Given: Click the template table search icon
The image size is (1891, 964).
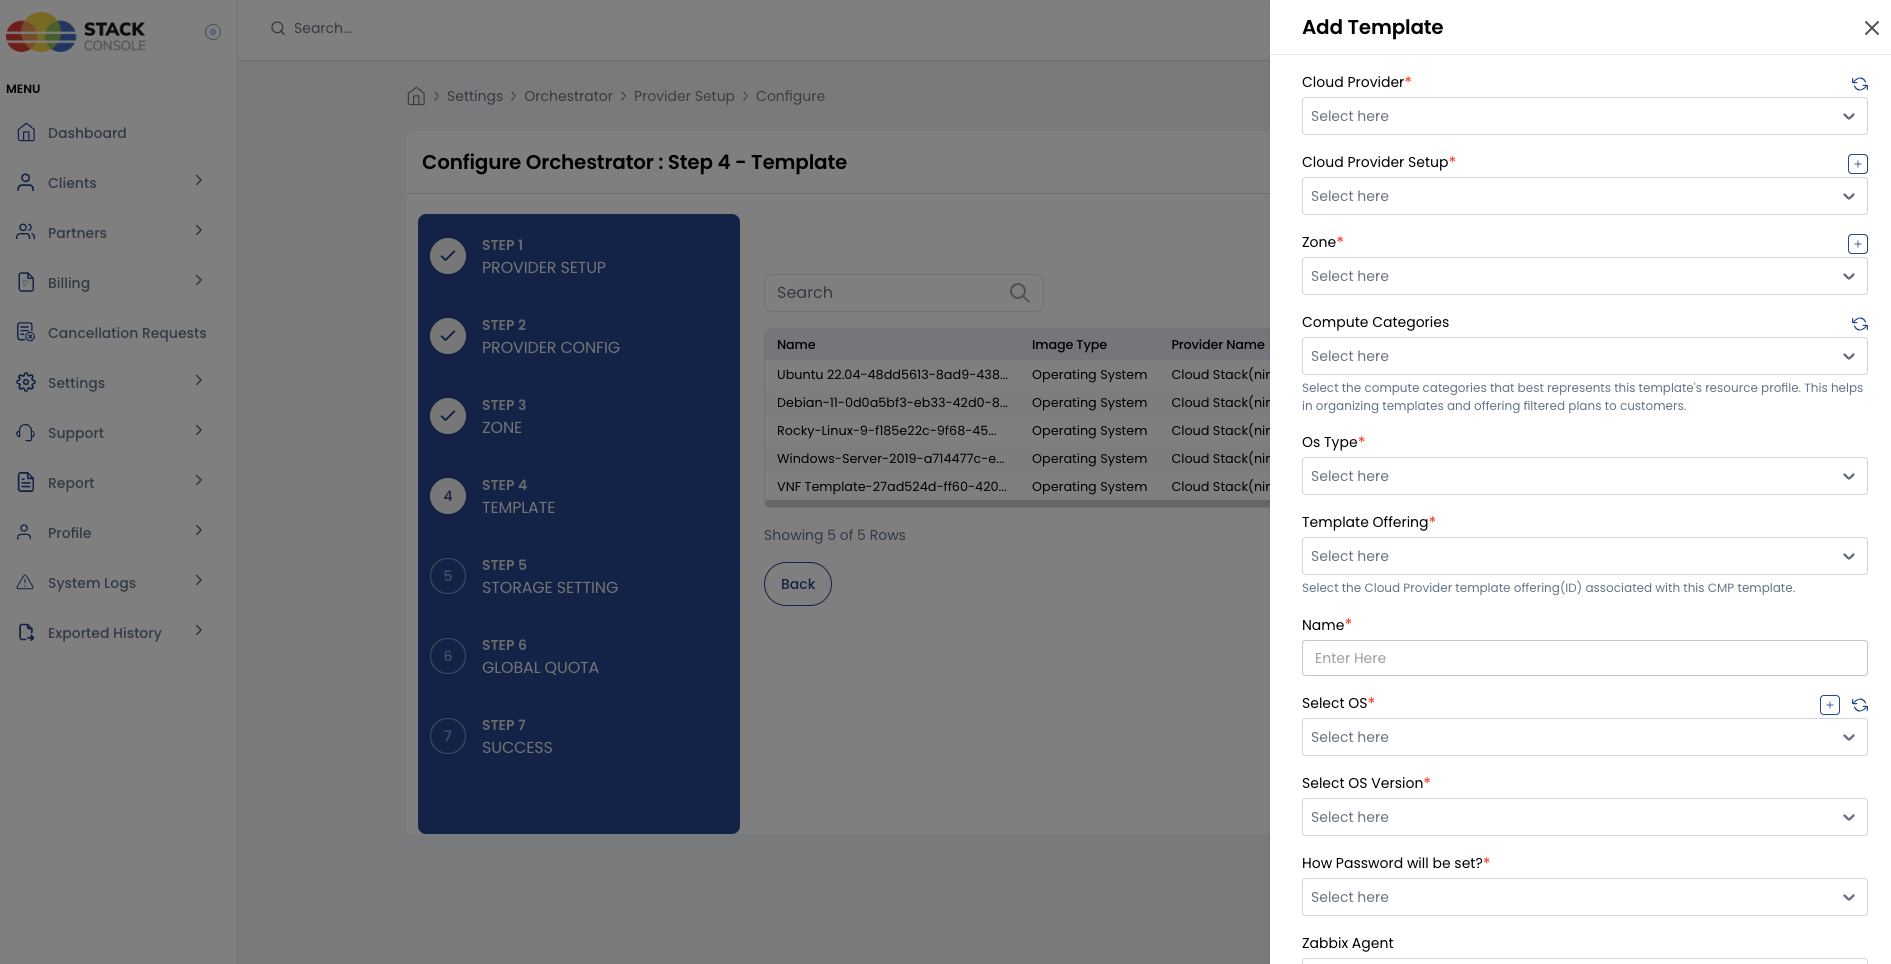Looking at the screenshot, I should (1019, 293).
